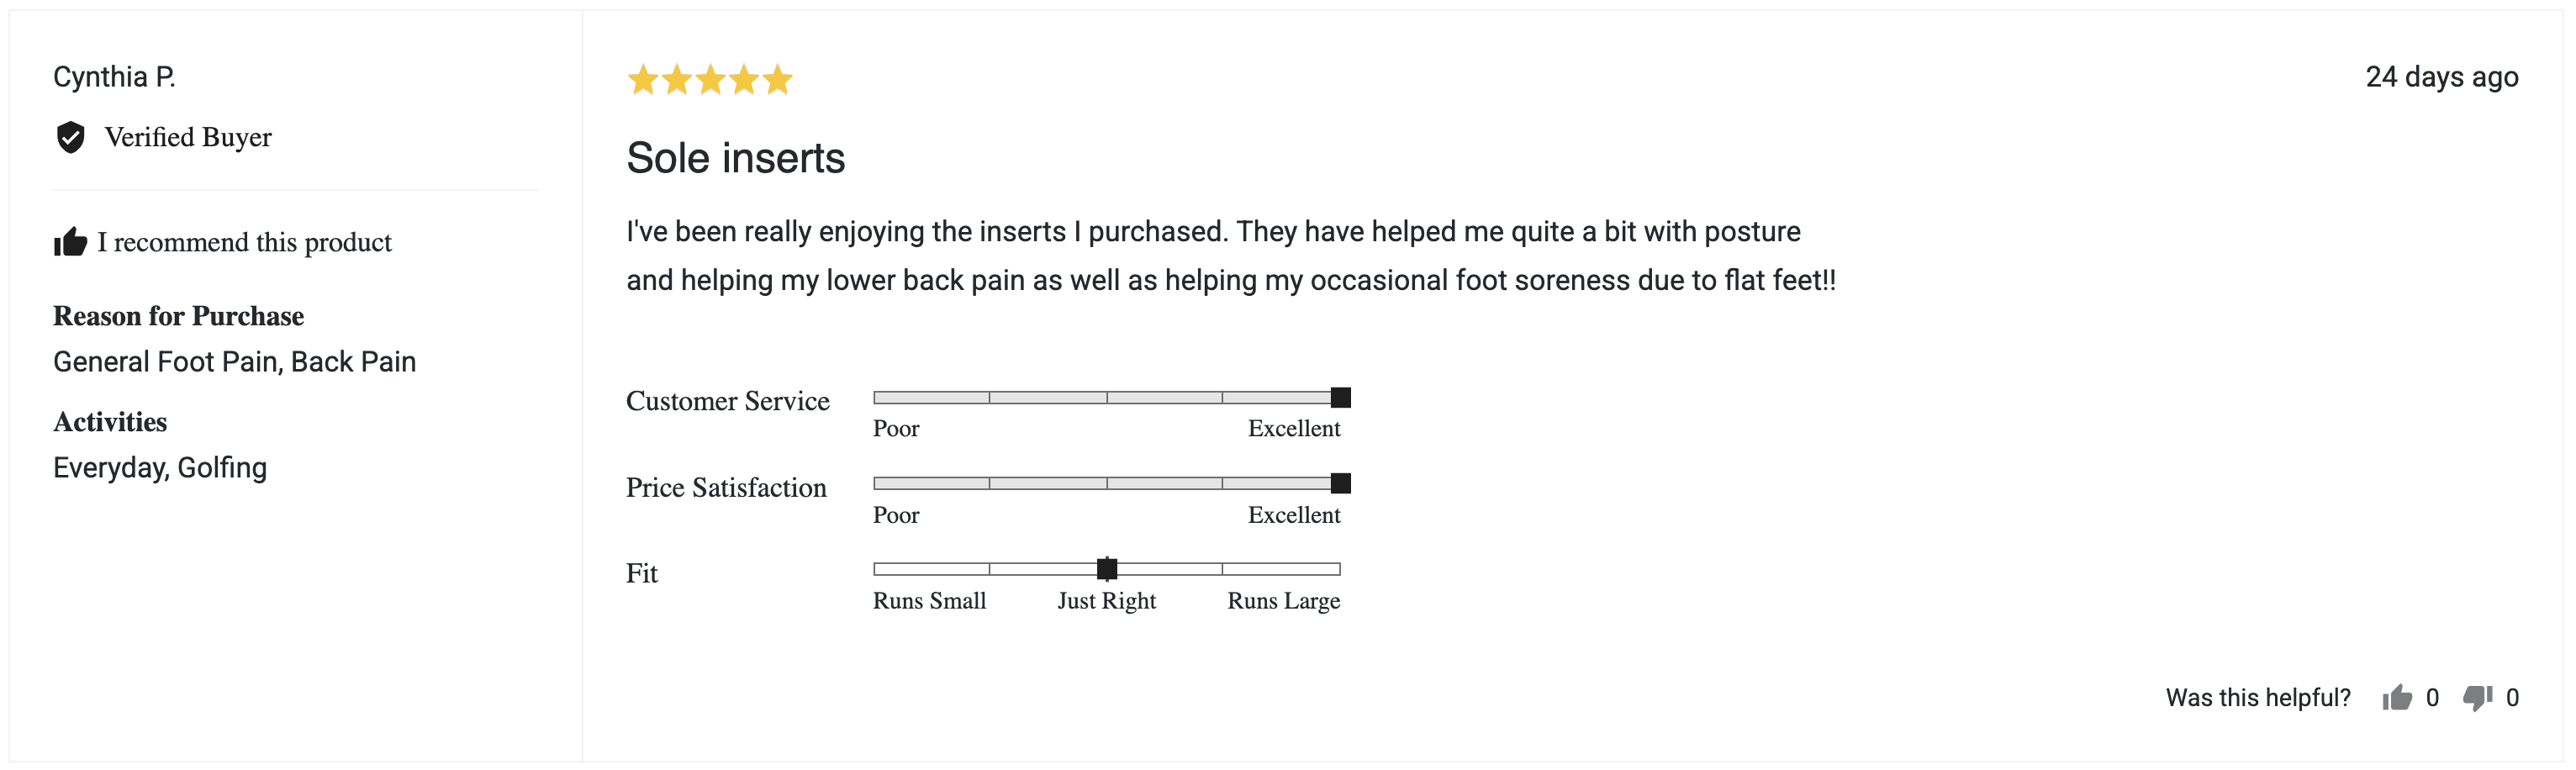The width and height of the screenshot is (2576, 770).
Task: Click the recommend thumbs up icon
Action: [x=70, y=242]
